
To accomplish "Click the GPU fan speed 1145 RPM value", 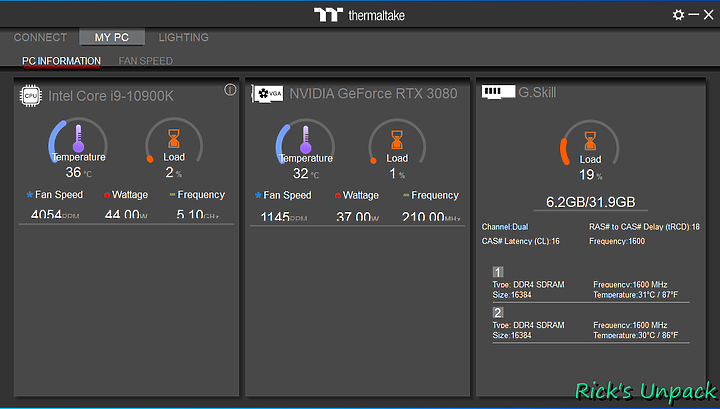I will (284, 216).
